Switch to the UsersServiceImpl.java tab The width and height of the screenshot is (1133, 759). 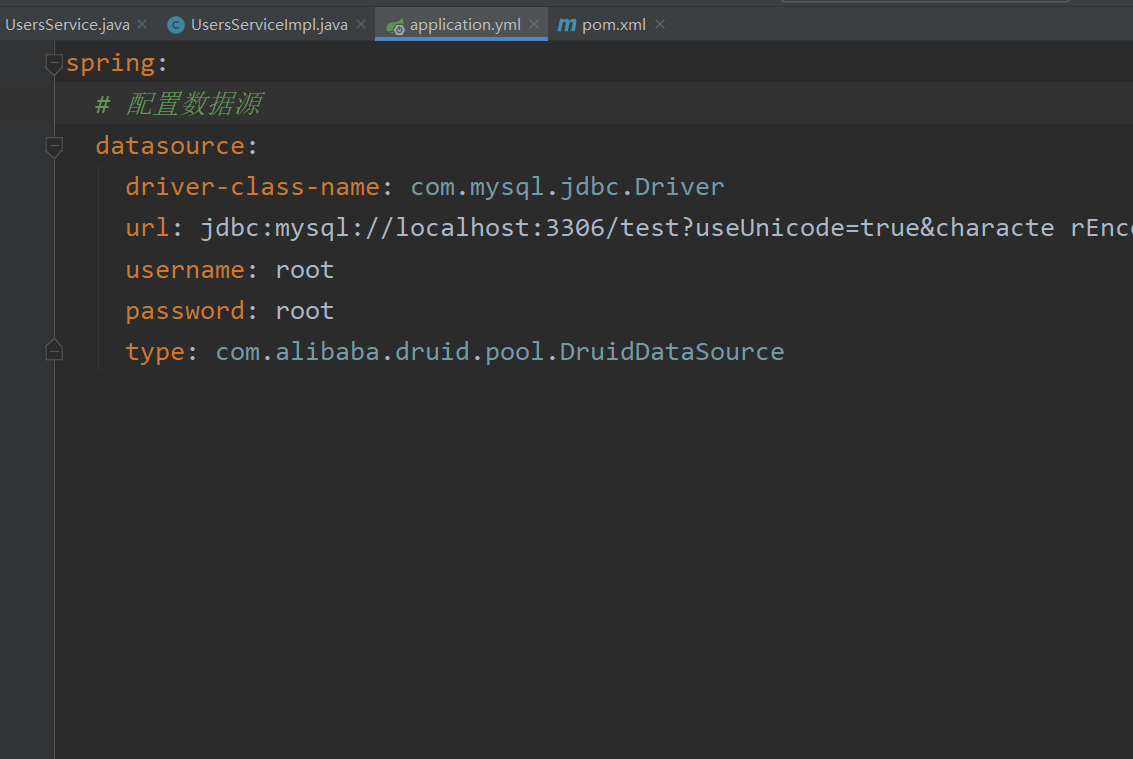tap(269, 25)
